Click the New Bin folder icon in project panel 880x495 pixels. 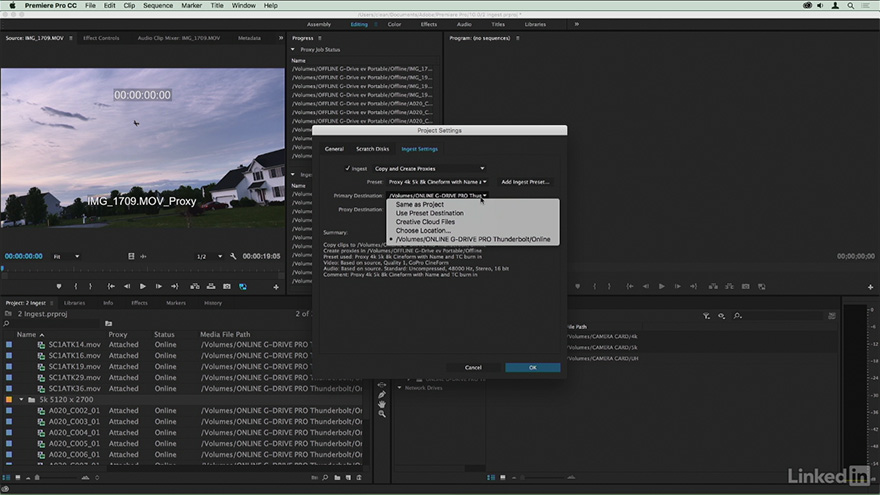pyautogui.click(x=337, y=478)
